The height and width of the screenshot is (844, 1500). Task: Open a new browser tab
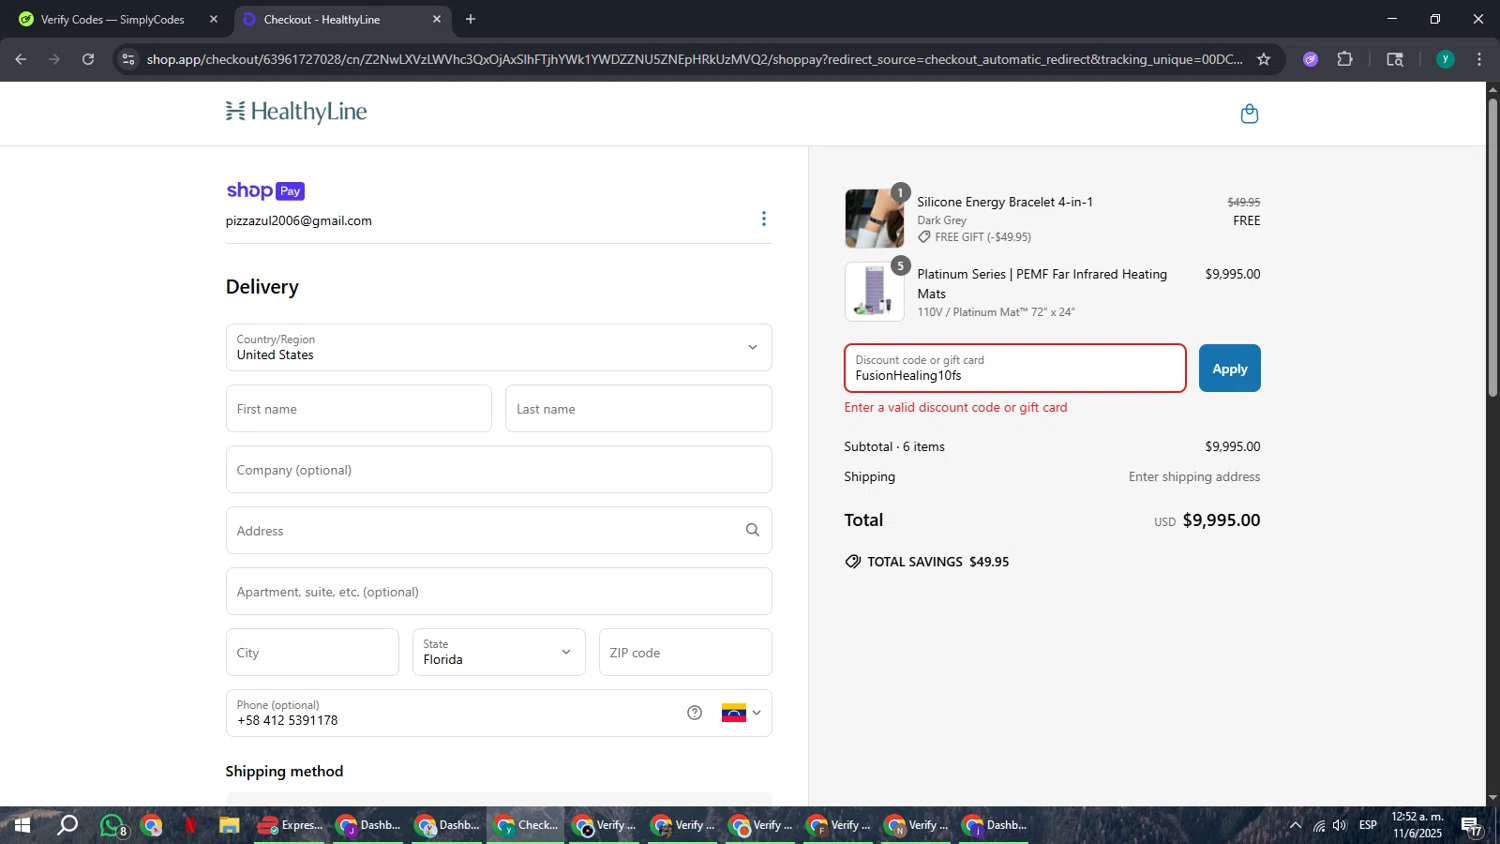coord(470,19)
